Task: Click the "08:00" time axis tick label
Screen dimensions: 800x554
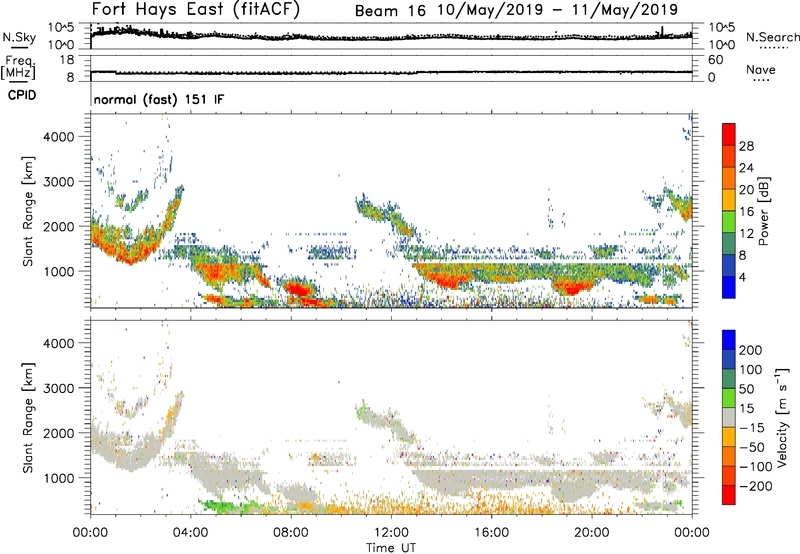Action: point(291,533)
